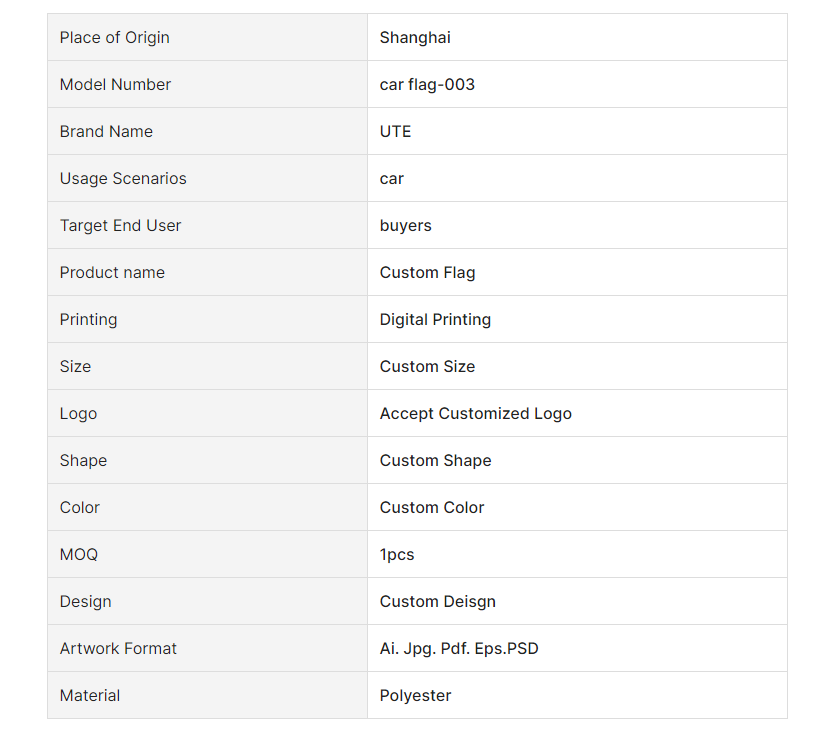
Task: Click the Model Number label
Action: [115, 84]
